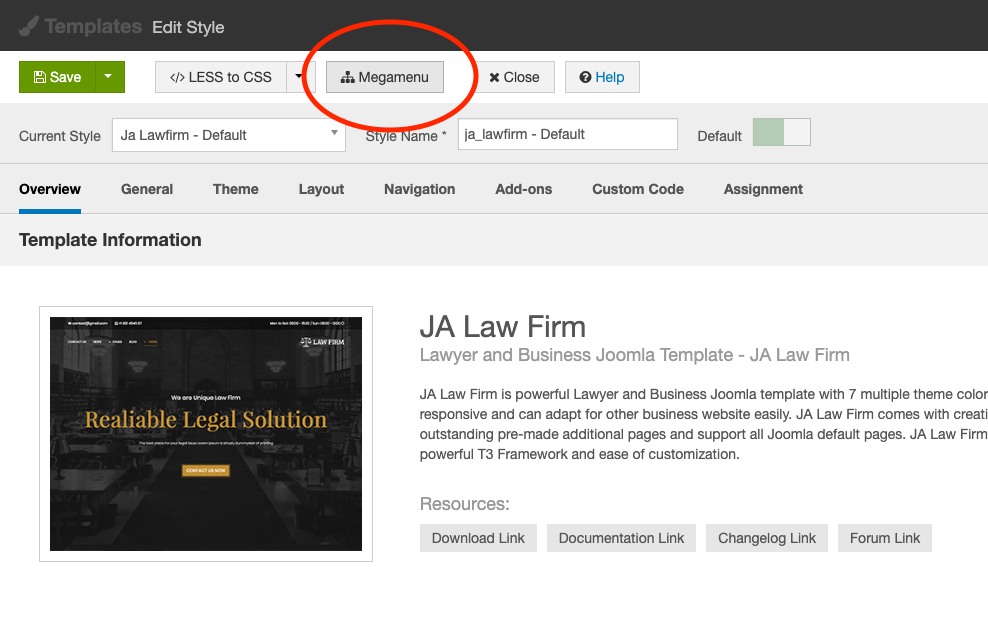
Task: Click the Style Name input field
Action: [x=567, y=134]
